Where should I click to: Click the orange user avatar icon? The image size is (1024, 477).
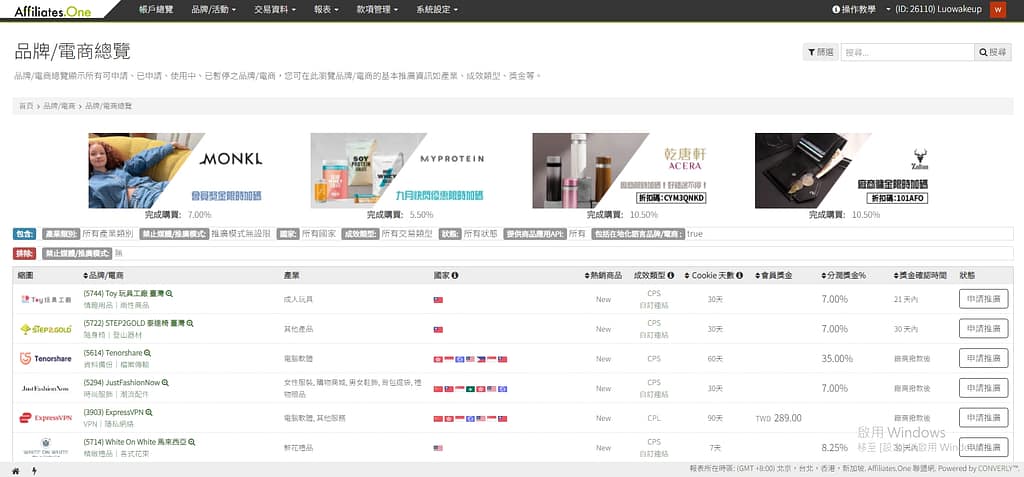[997, 10]
